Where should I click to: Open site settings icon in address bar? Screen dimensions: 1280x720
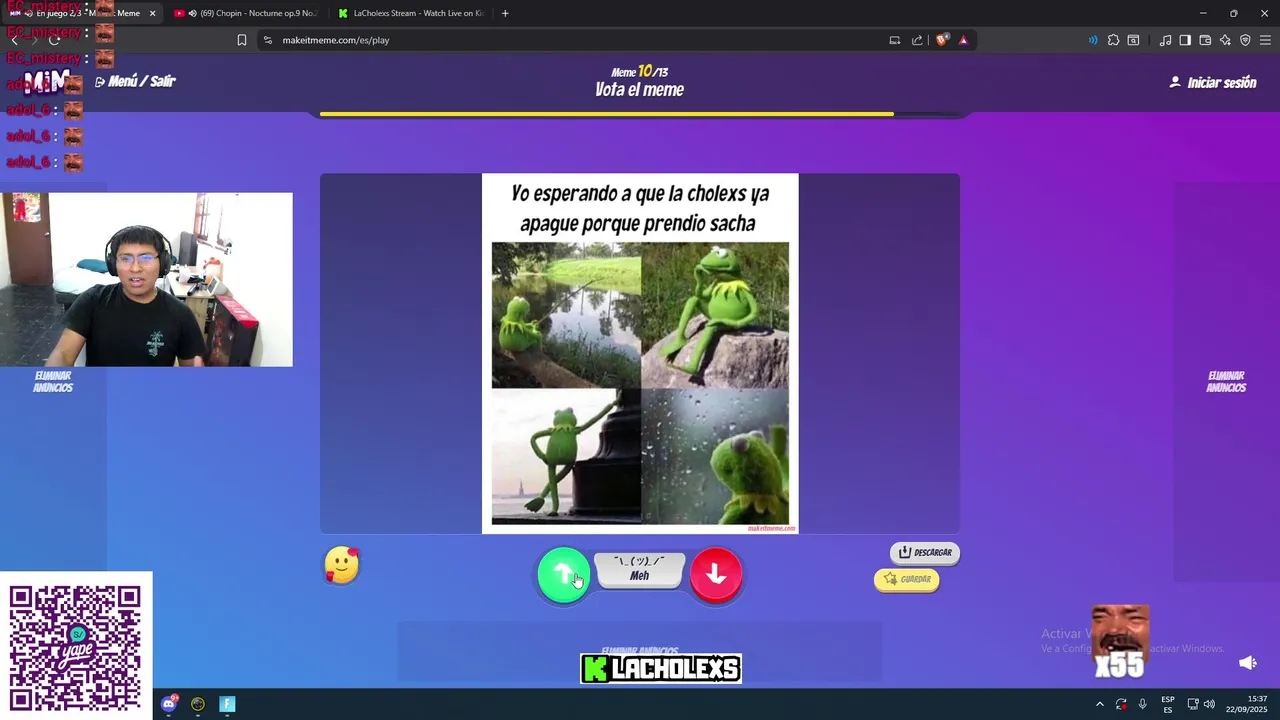(x=267, y=40)
